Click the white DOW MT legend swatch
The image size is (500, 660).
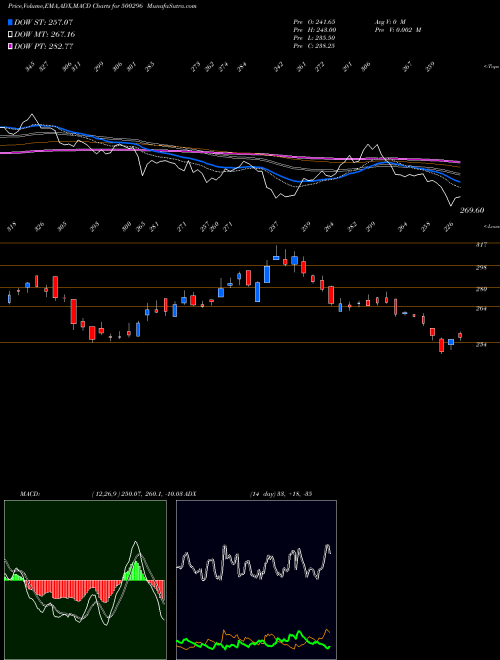tap(11, 34)
